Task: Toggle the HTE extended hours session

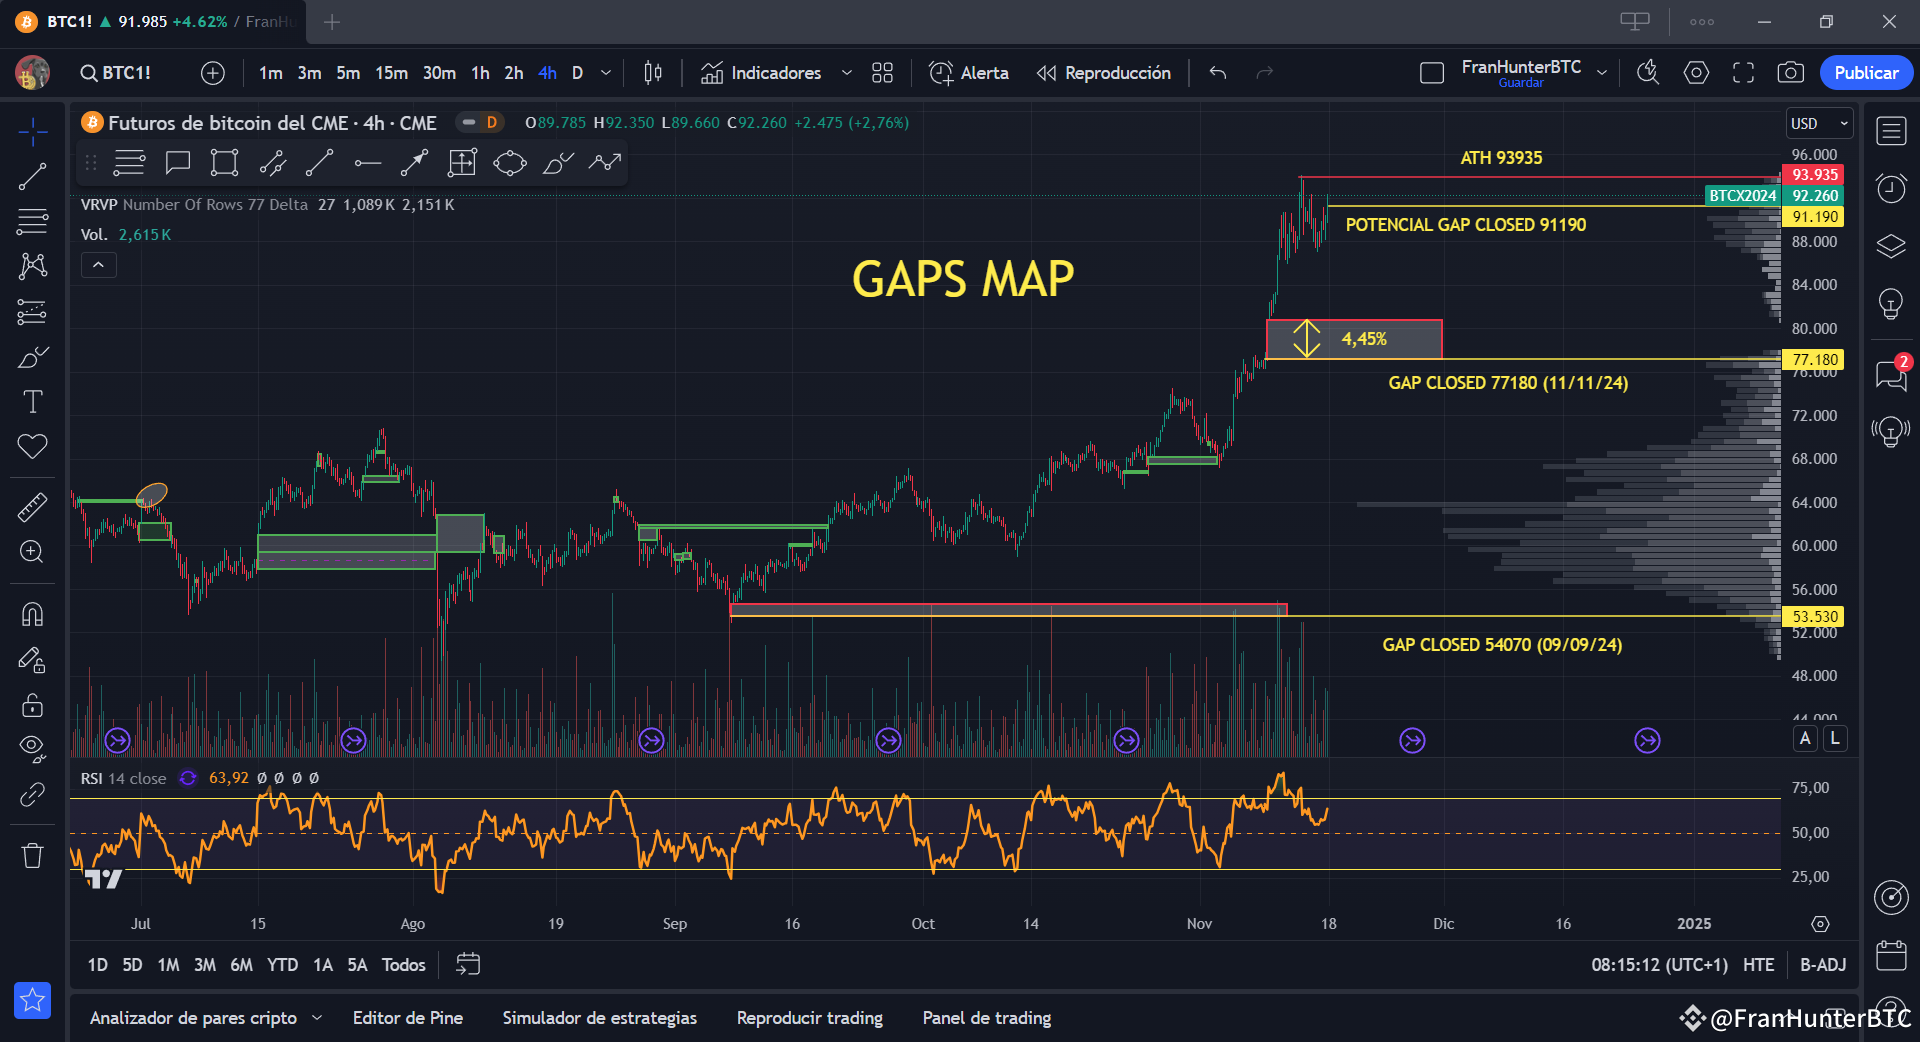Action: (x=1758, y=965)
